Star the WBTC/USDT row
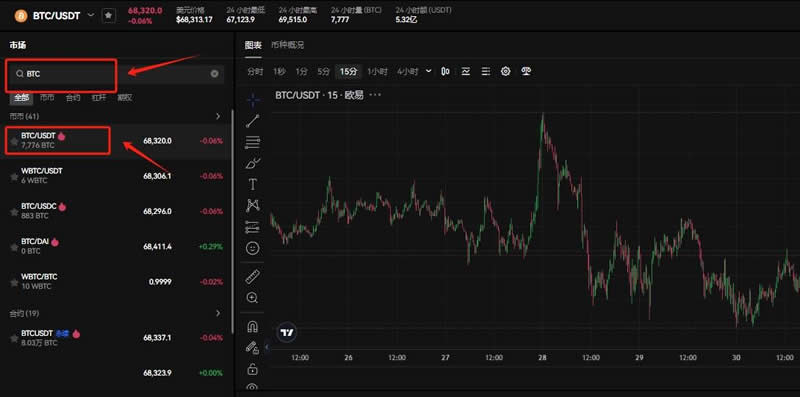The height and width of the screenshot is (397, 800). [x=14, y=177]
